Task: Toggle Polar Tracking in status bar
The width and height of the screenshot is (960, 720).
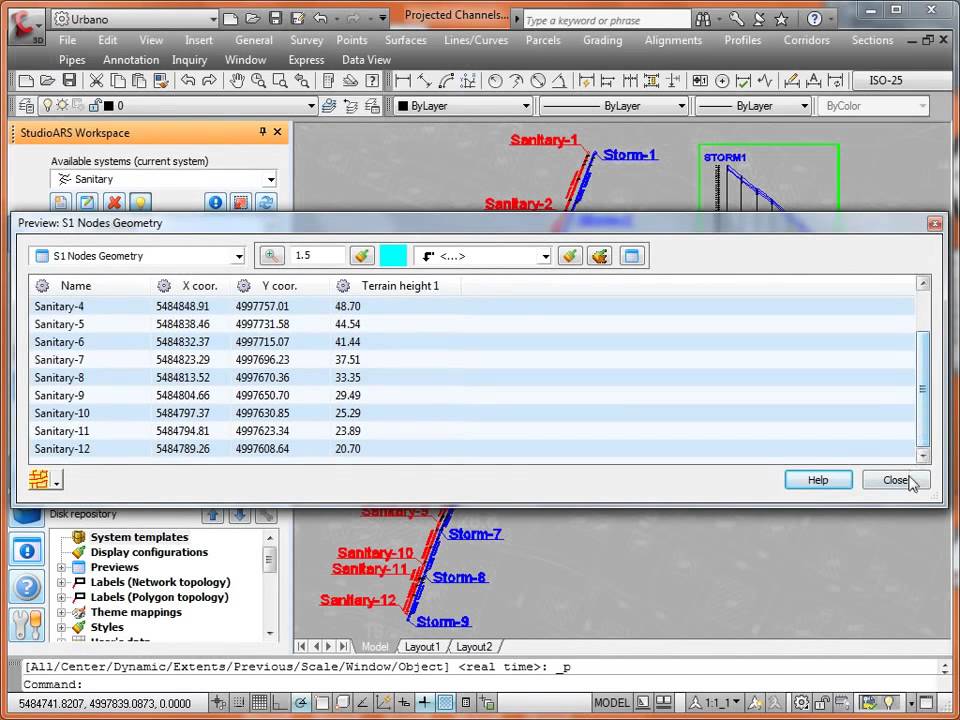Action: pos(301,703)
